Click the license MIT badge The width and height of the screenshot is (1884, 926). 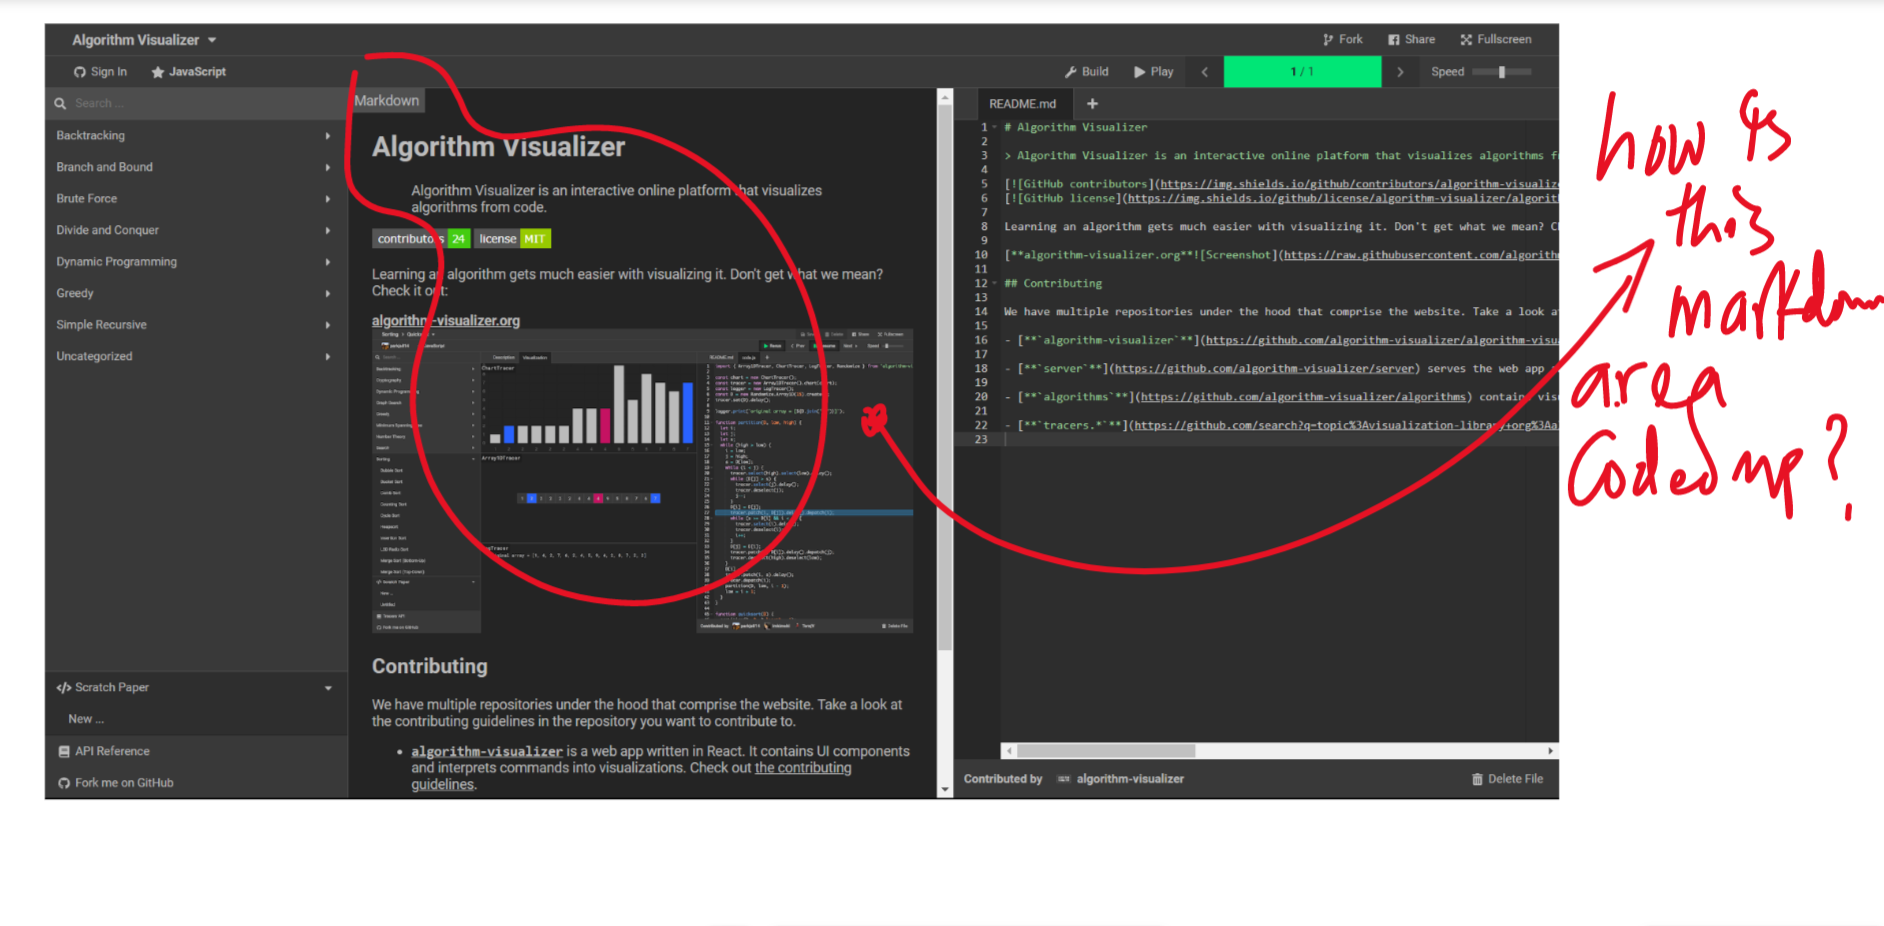(x=513, y=239)
